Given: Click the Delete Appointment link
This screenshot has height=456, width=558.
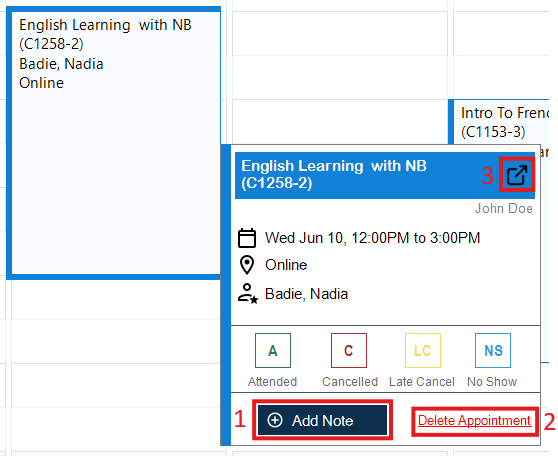Looking at the screenshot, I should [474, 420].
